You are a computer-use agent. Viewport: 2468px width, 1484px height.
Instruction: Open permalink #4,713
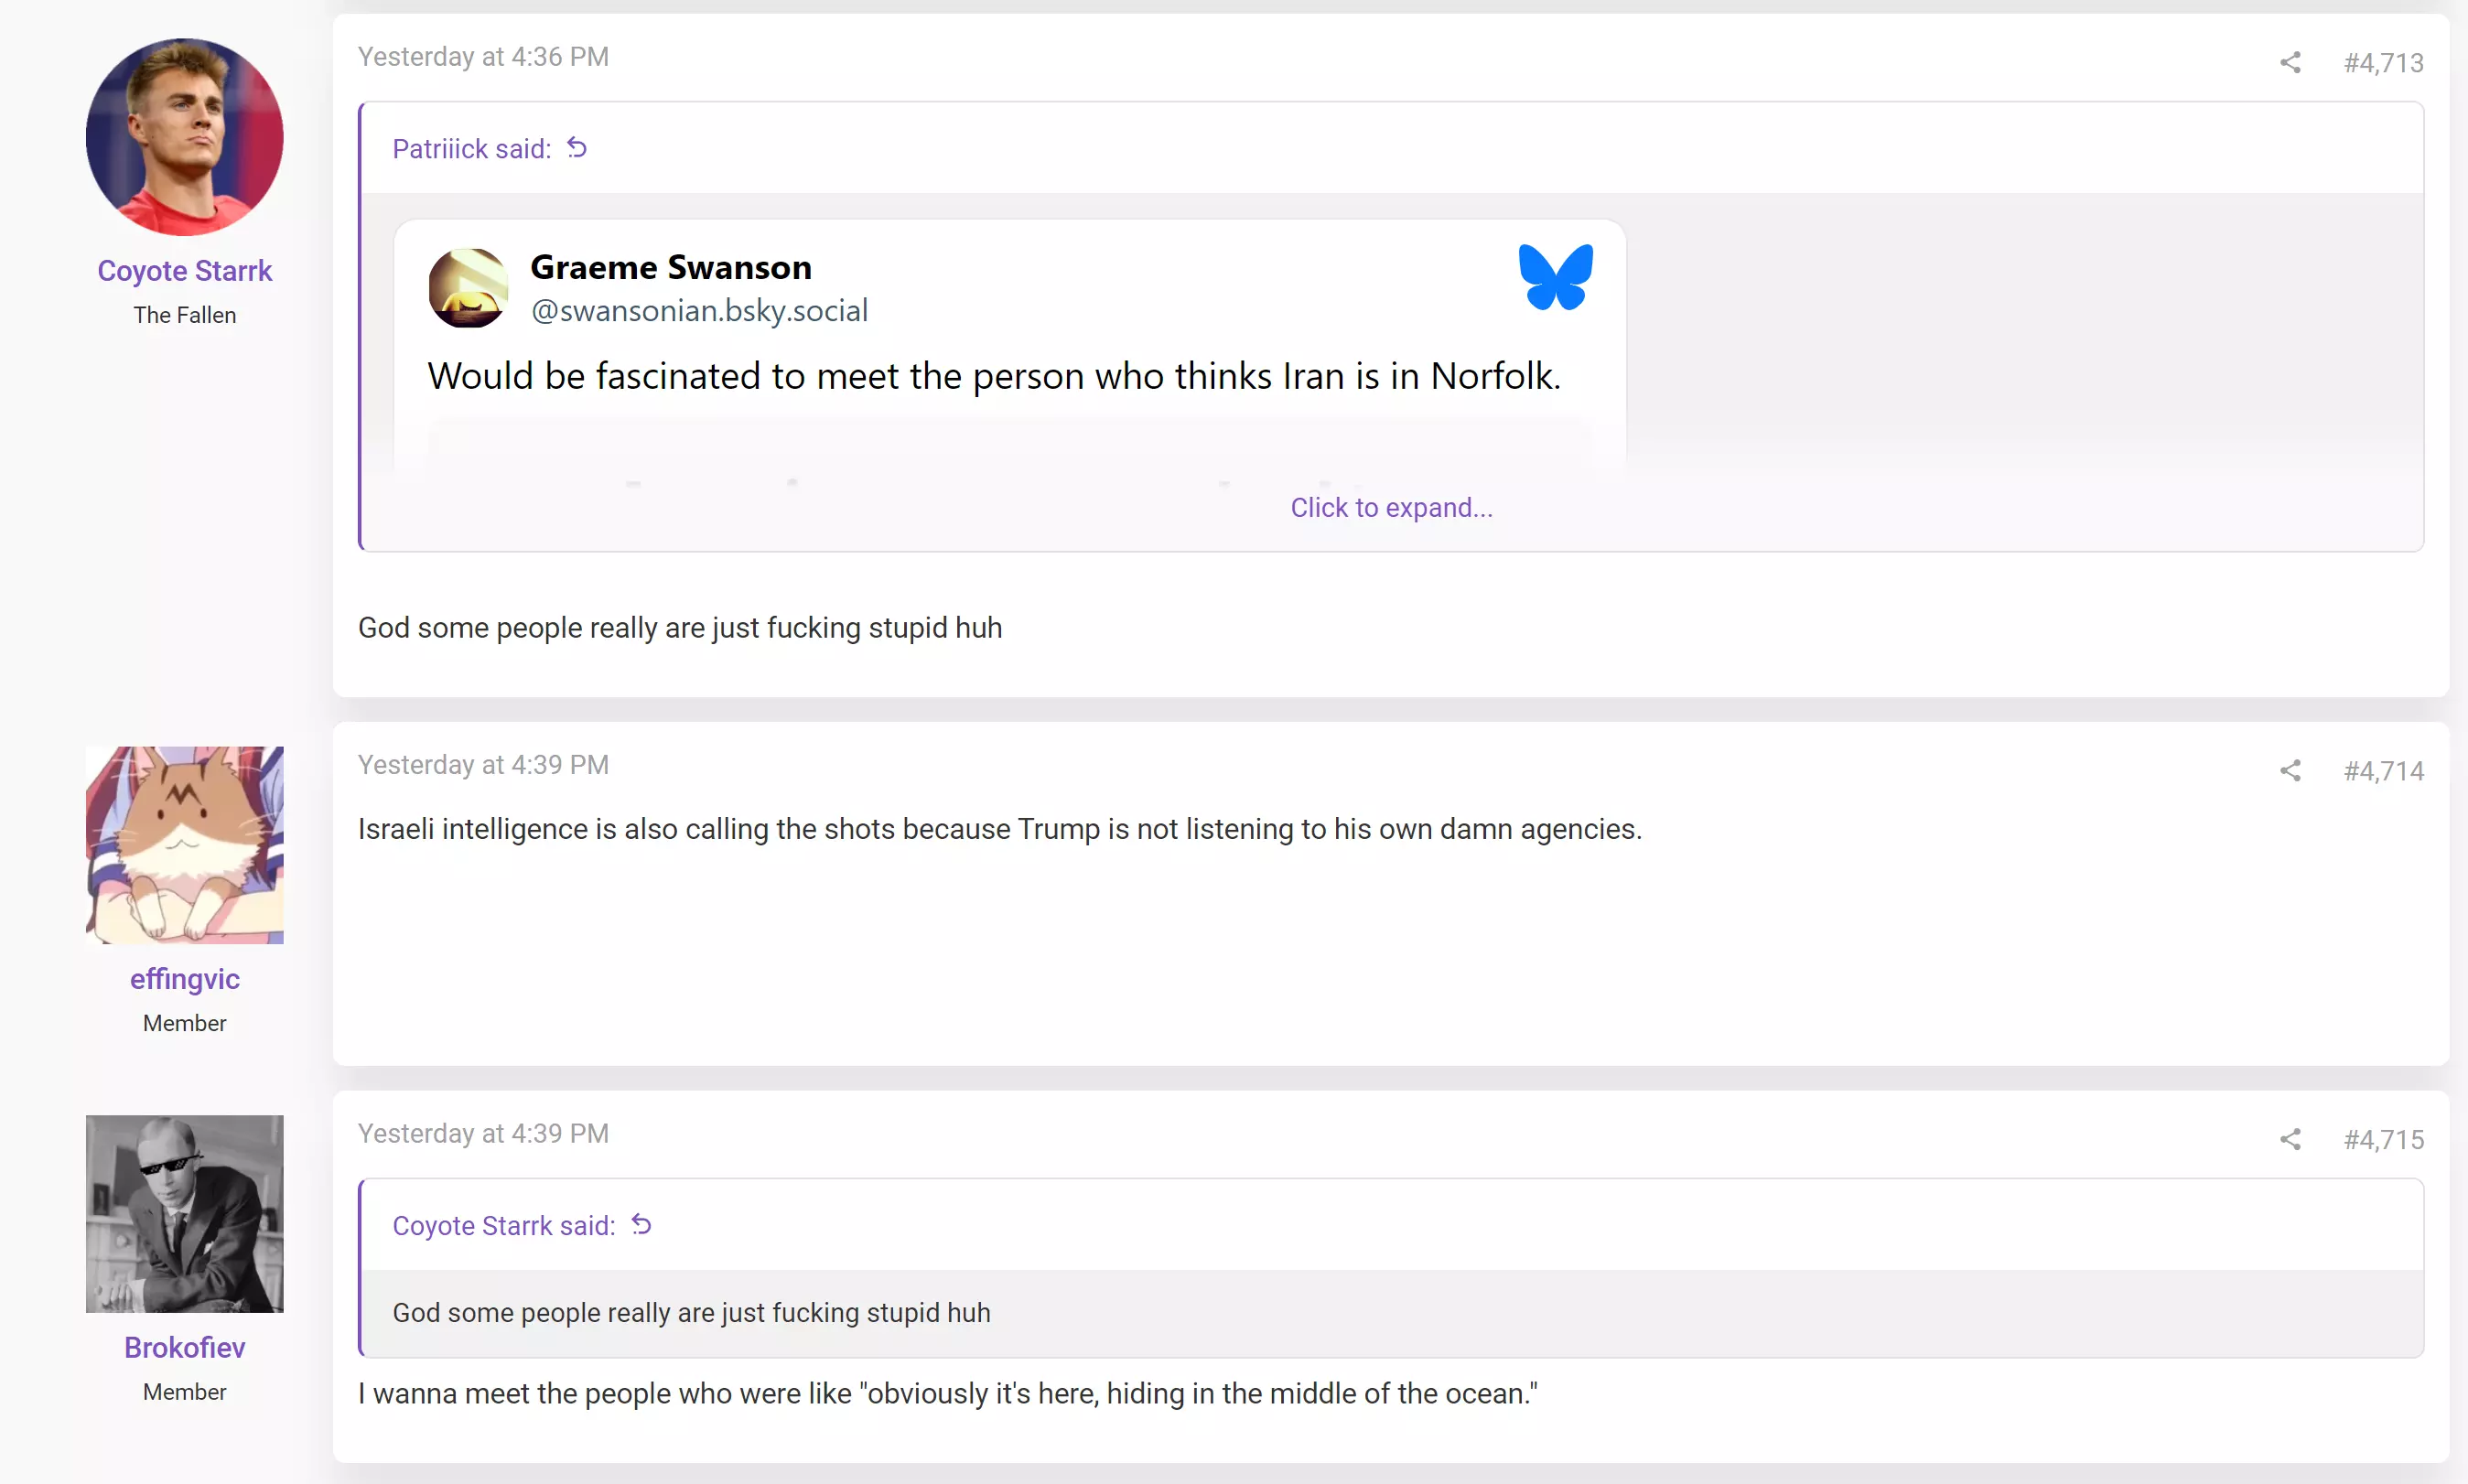[x=2384, y=63]
